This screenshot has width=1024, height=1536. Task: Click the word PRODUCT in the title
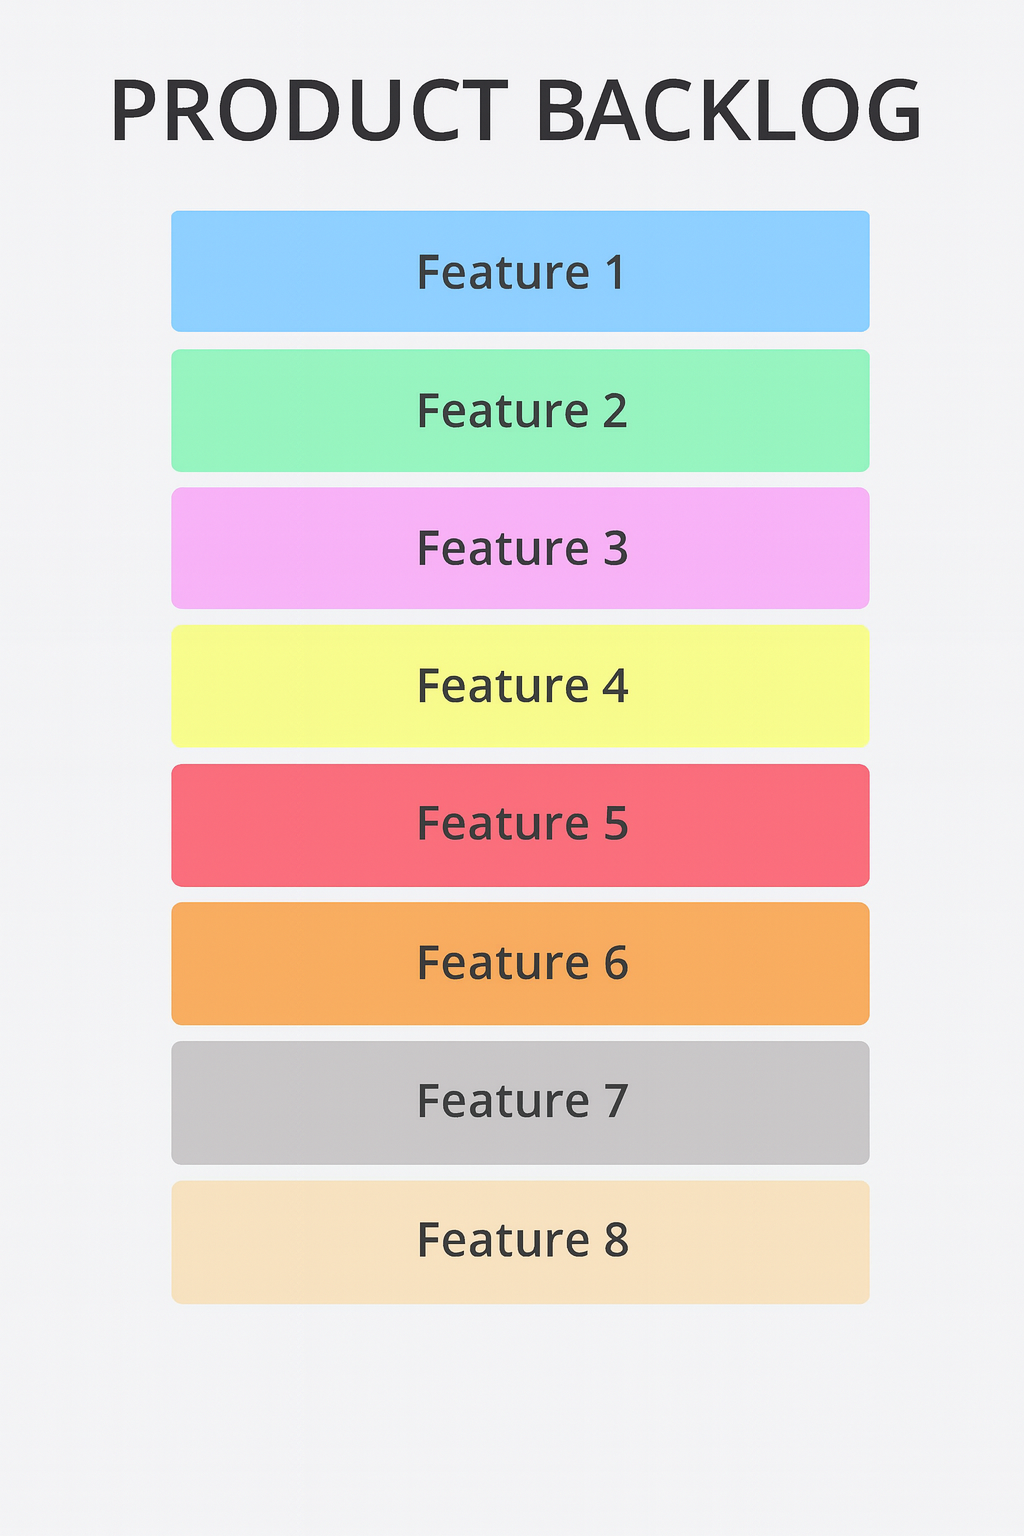[x=310, y=111]
